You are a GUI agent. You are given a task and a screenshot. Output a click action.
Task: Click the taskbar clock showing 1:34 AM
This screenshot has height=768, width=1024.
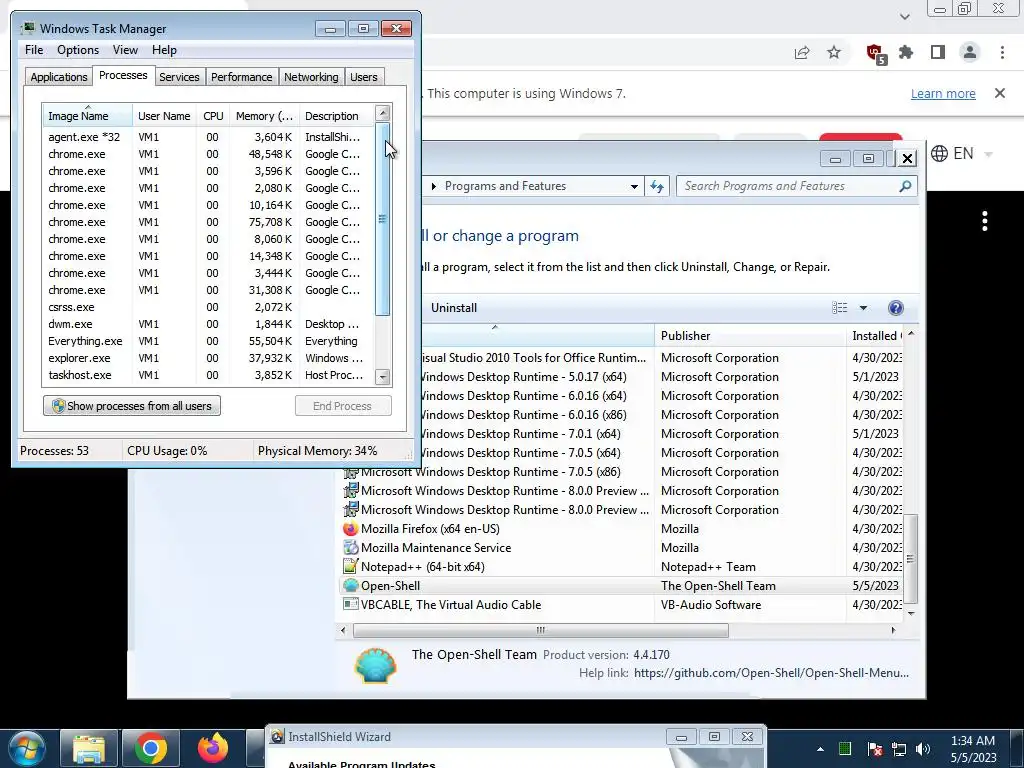973,749
